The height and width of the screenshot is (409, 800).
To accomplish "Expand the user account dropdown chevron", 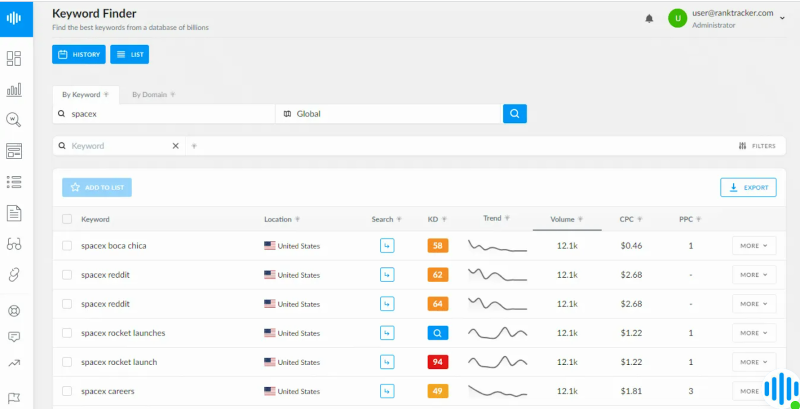I will click(782, 18).
